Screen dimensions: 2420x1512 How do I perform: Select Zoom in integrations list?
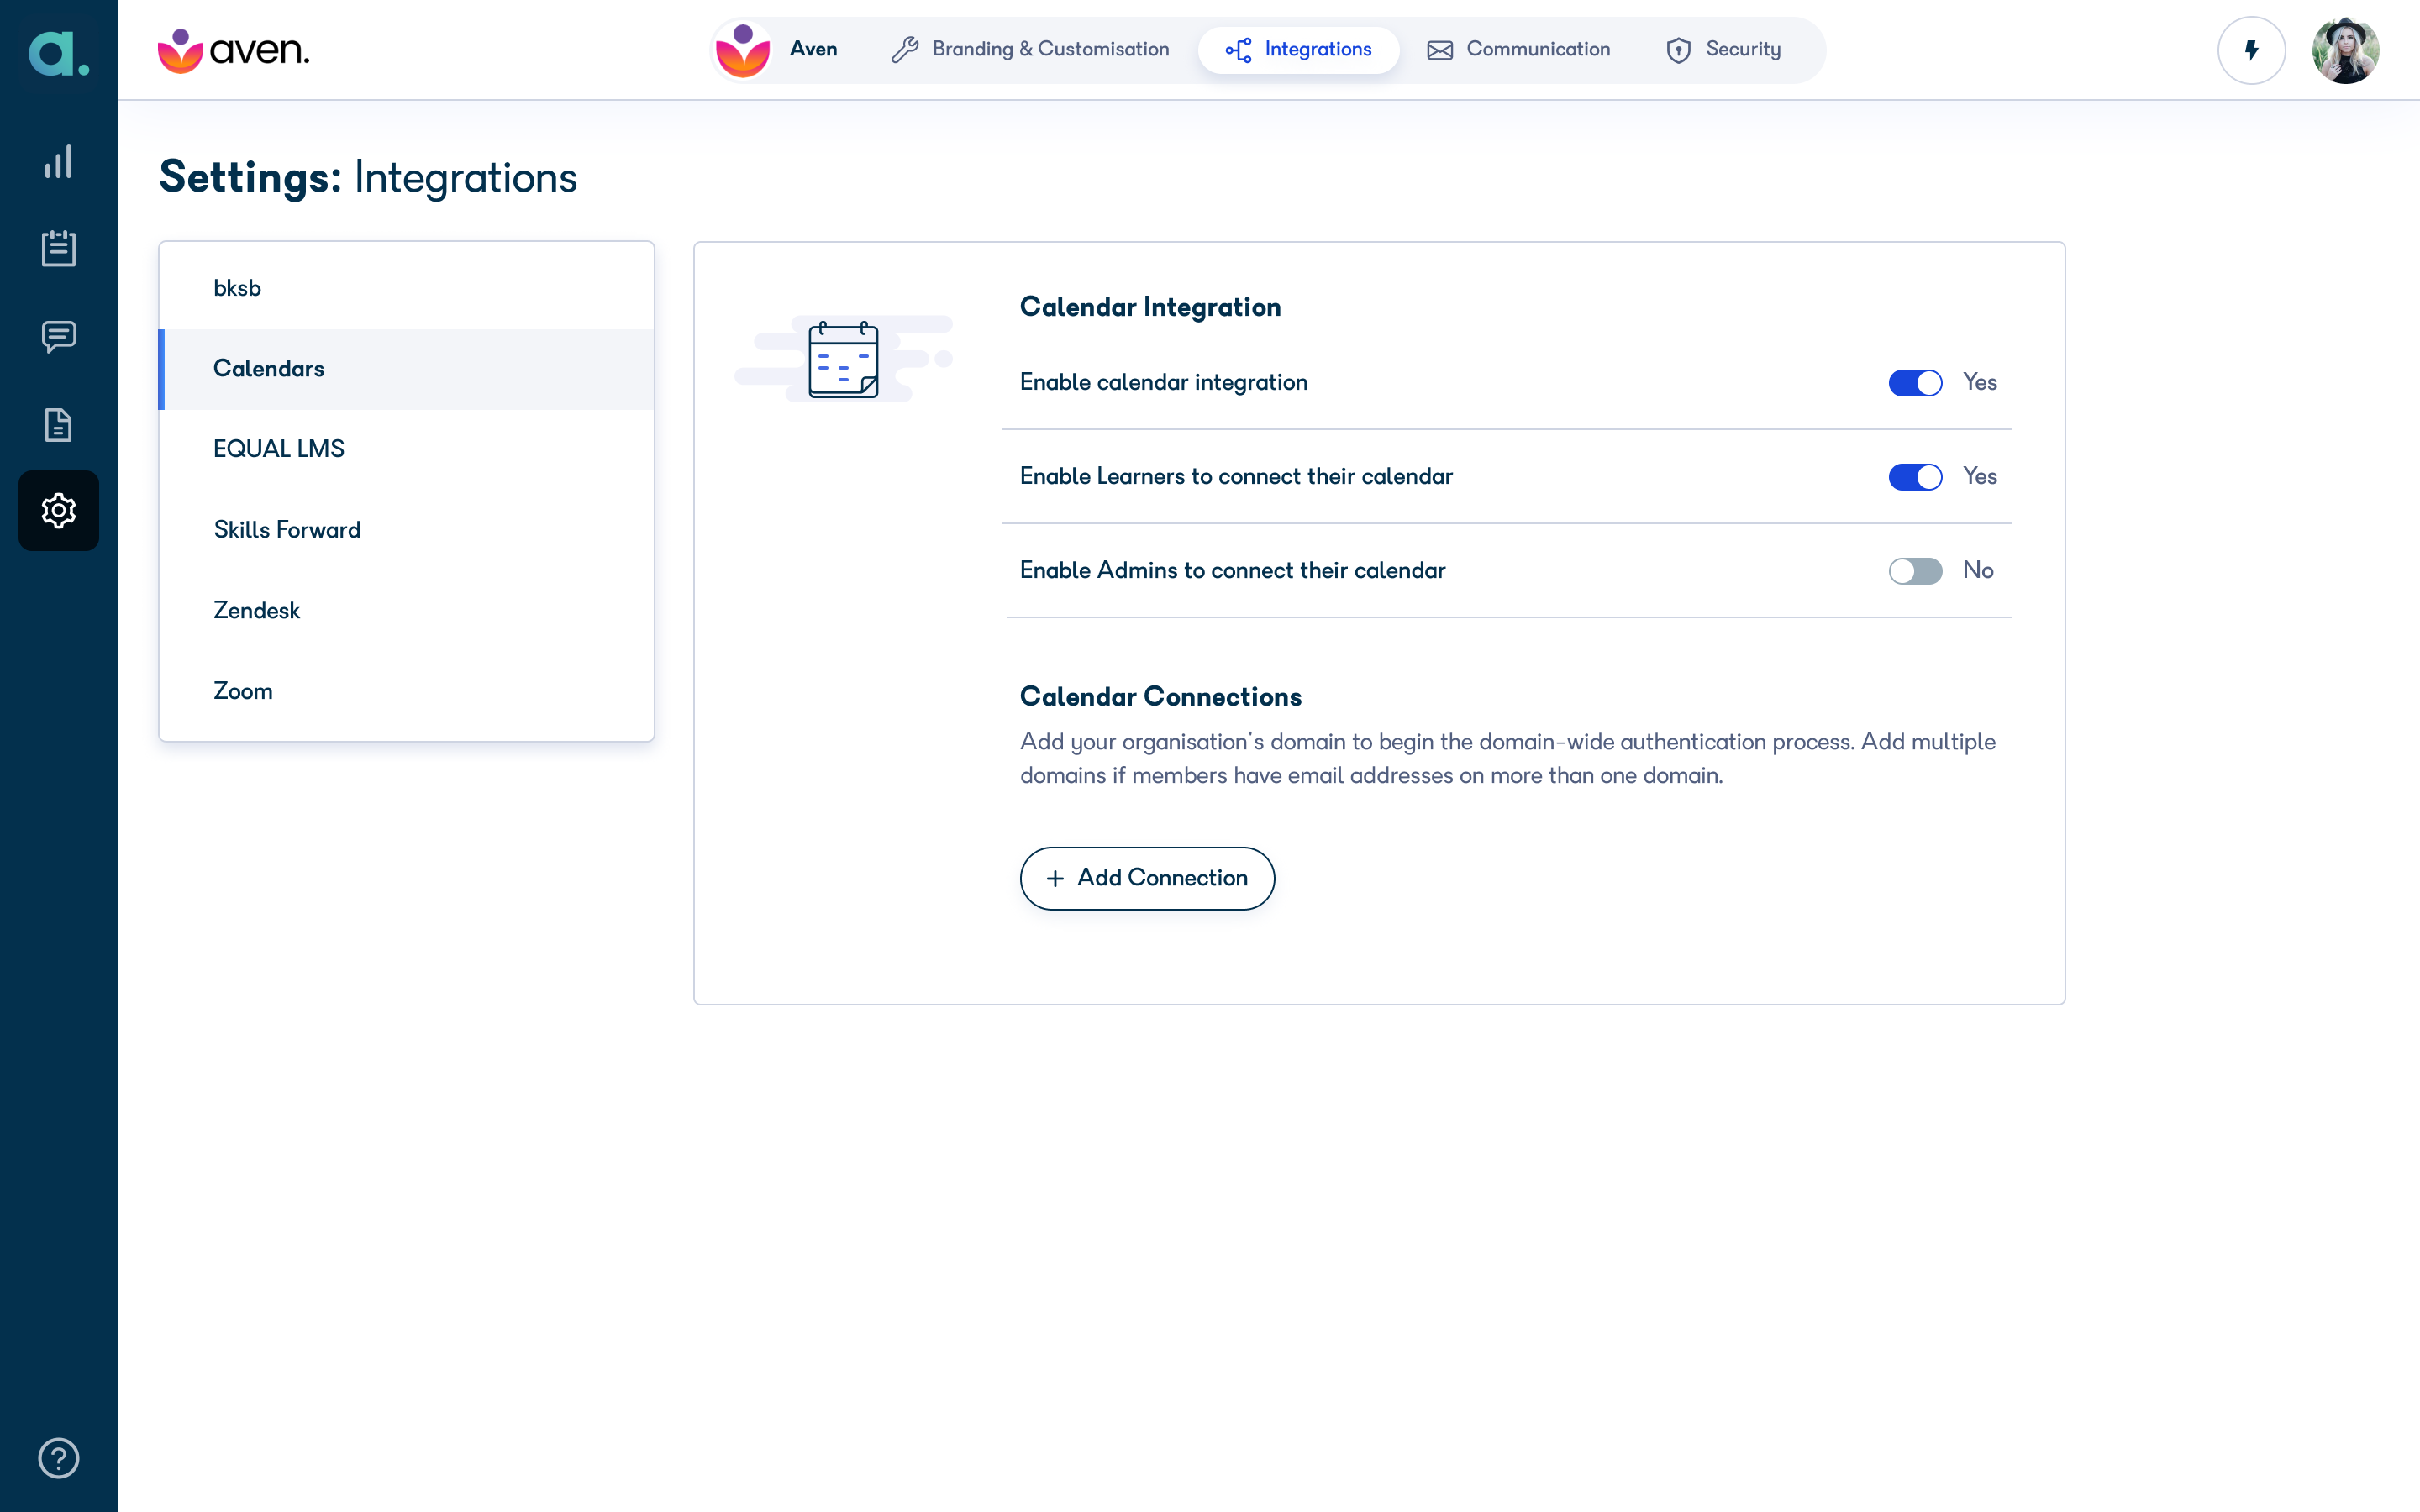tap(407, 691)
